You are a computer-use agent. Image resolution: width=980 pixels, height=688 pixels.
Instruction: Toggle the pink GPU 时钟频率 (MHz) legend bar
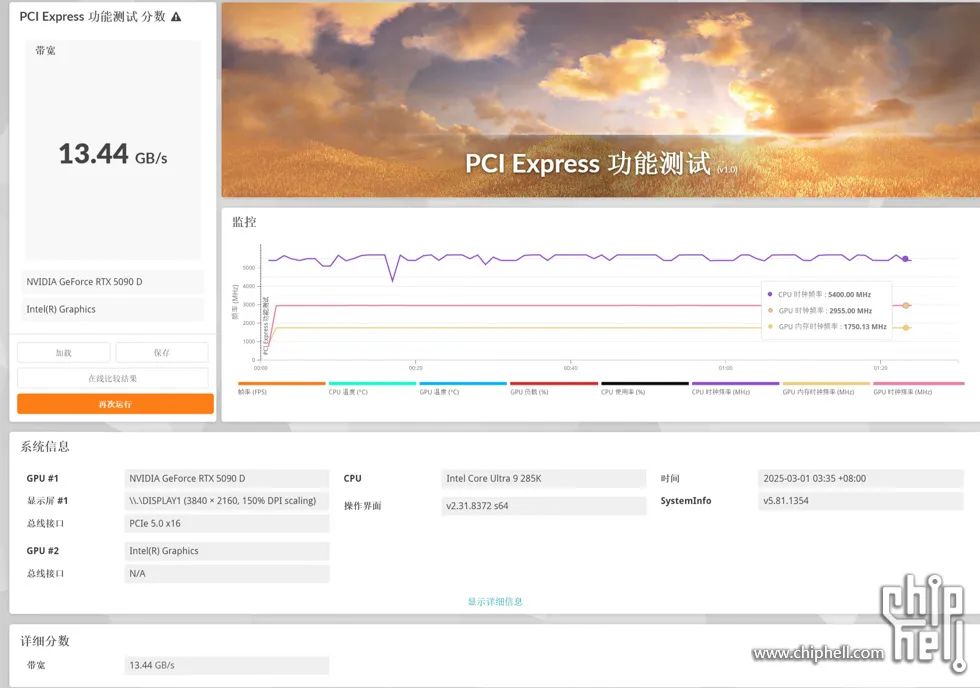click(x=919, y=384)
